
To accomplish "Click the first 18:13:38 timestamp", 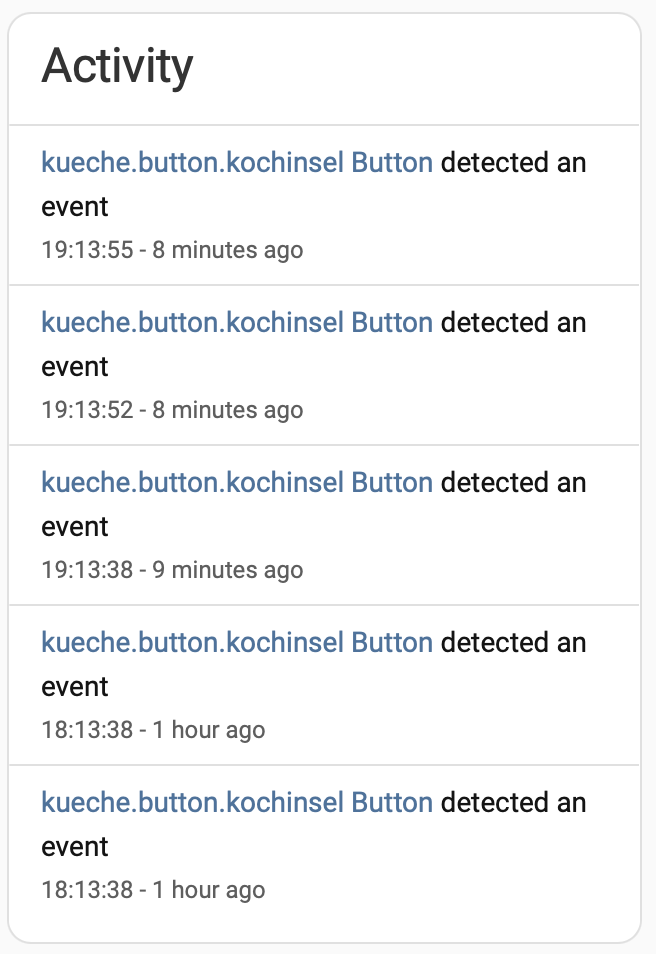I will [87, 730].
